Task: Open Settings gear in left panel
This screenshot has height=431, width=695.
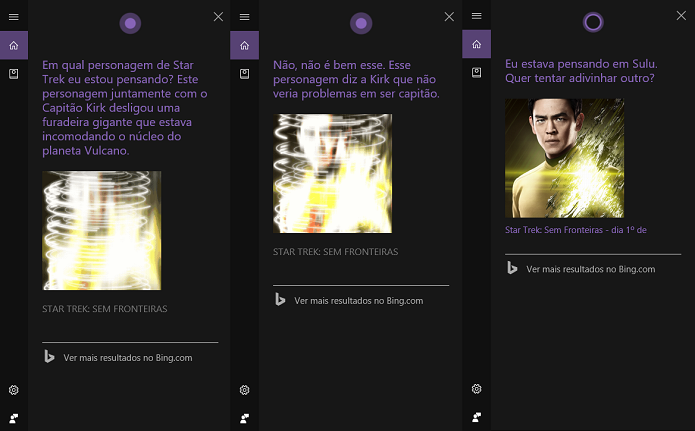Action: pos(14,390)
